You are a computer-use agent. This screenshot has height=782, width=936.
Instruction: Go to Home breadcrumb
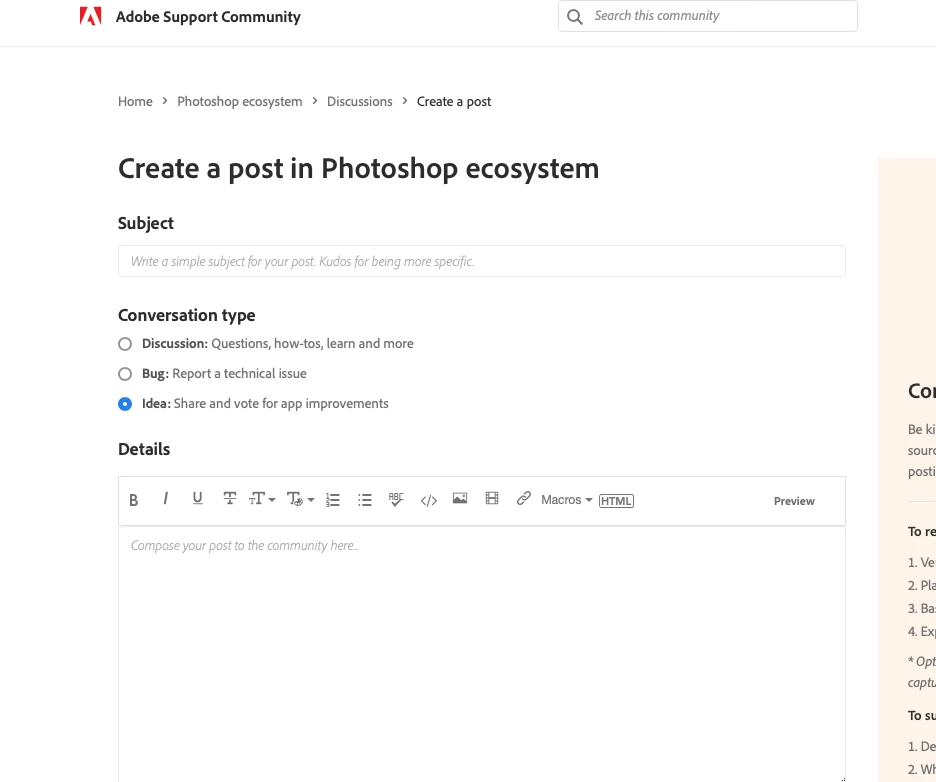(x=135, y=101)
